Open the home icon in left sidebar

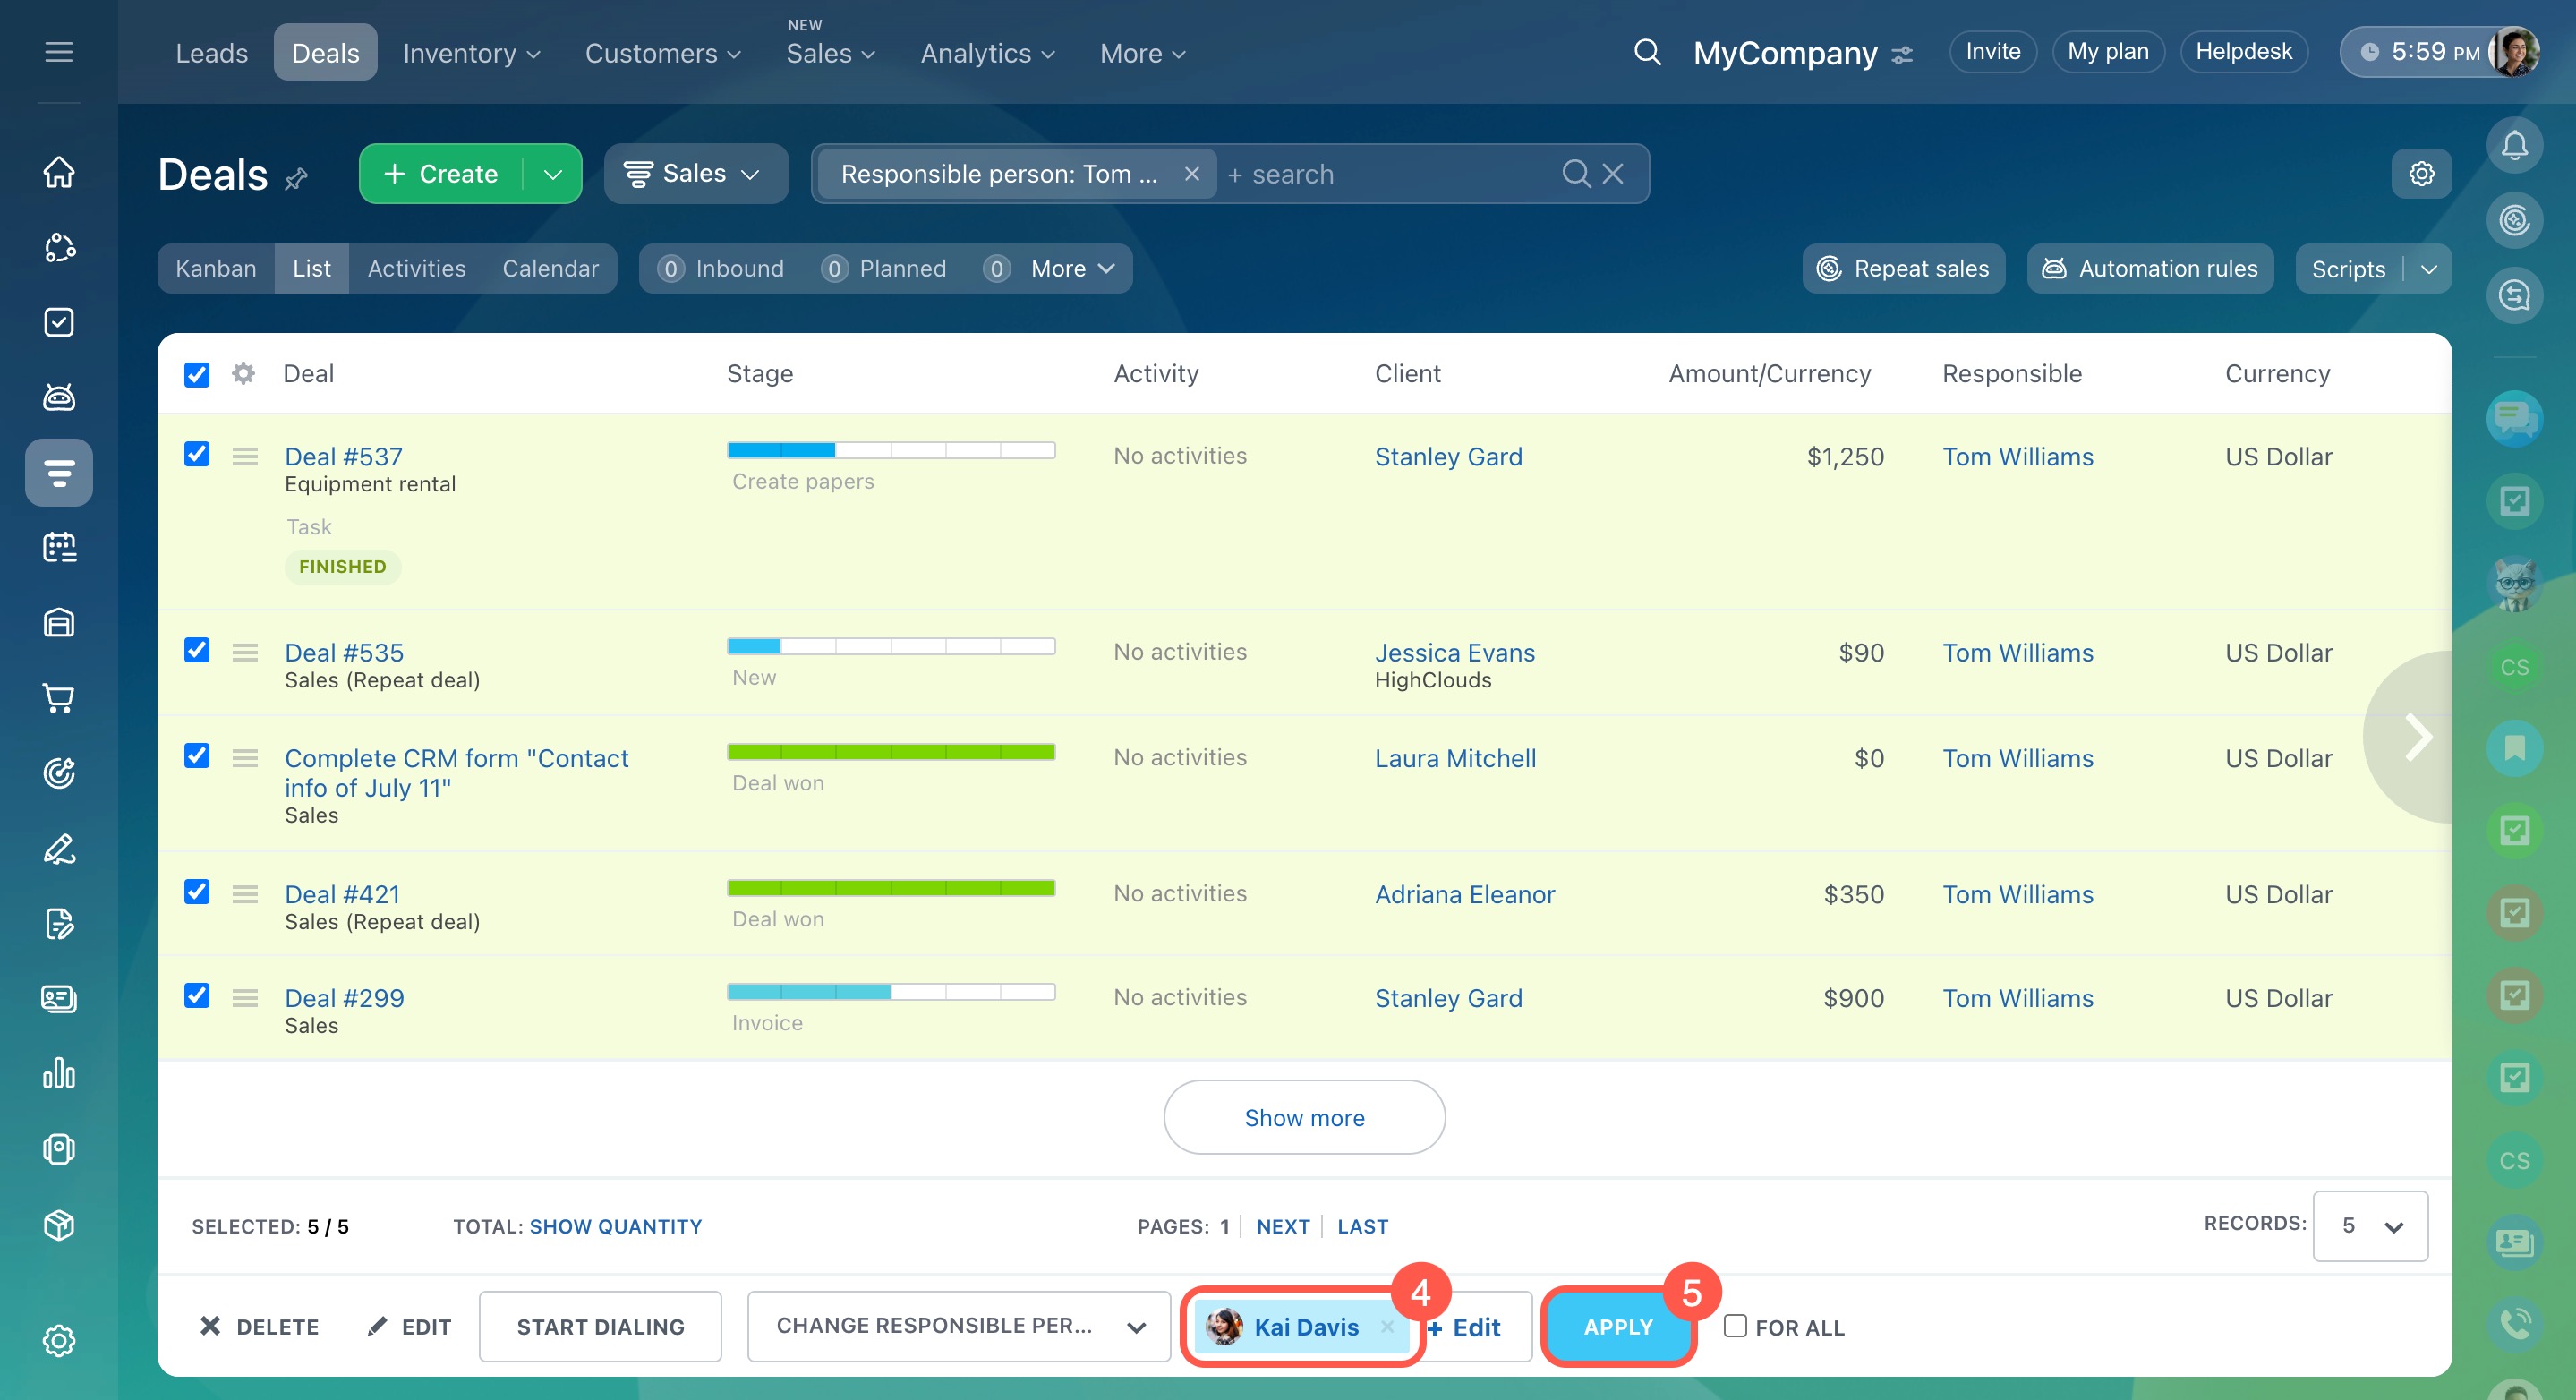tap(59, 172)
